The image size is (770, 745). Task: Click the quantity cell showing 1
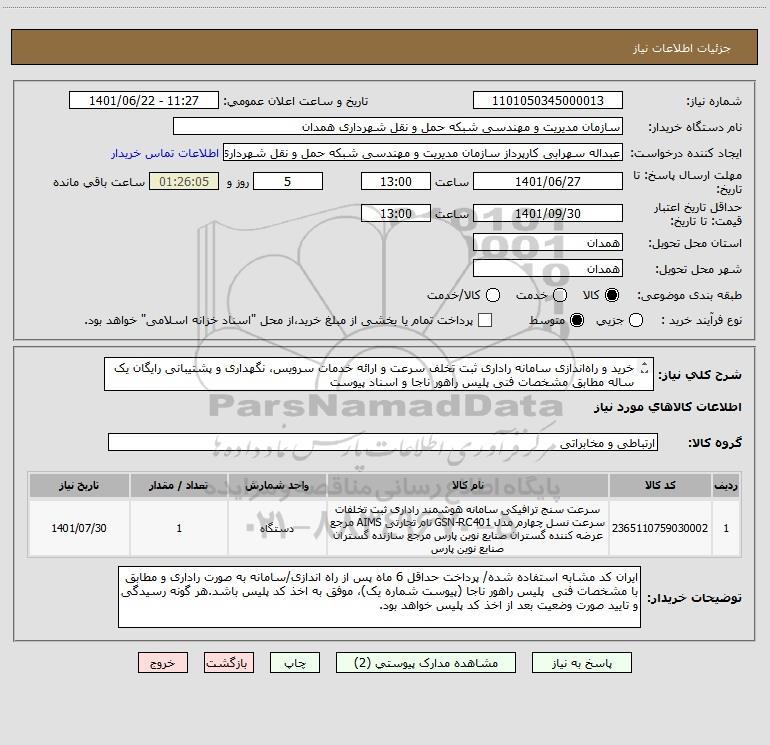[x=179, y=528]
